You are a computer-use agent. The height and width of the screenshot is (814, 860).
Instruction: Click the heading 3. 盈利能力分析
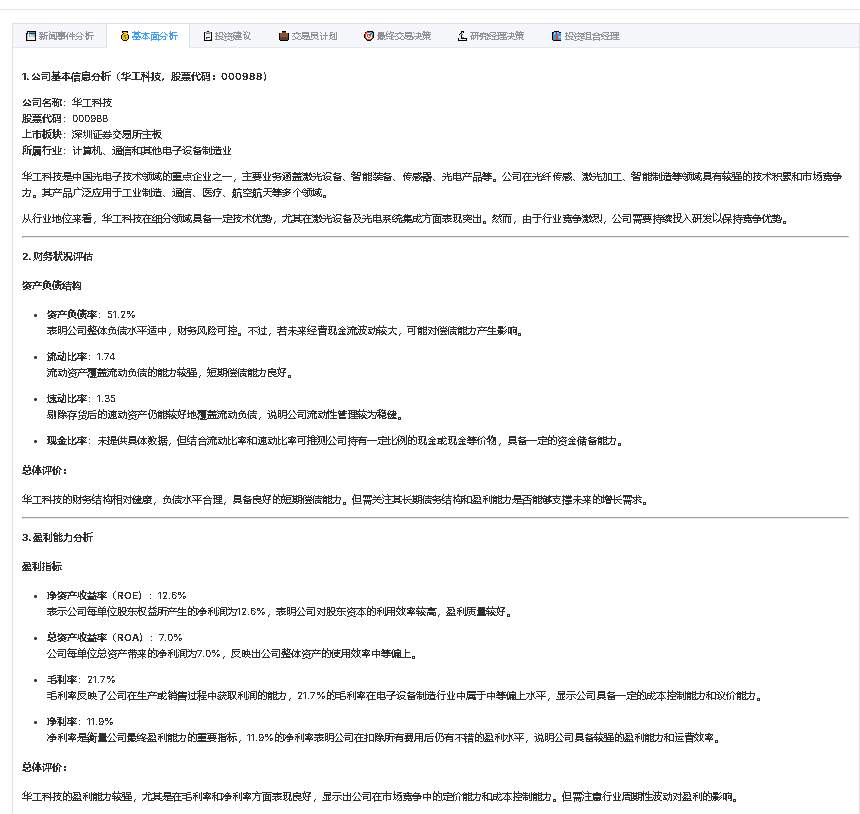pos(58,538)
